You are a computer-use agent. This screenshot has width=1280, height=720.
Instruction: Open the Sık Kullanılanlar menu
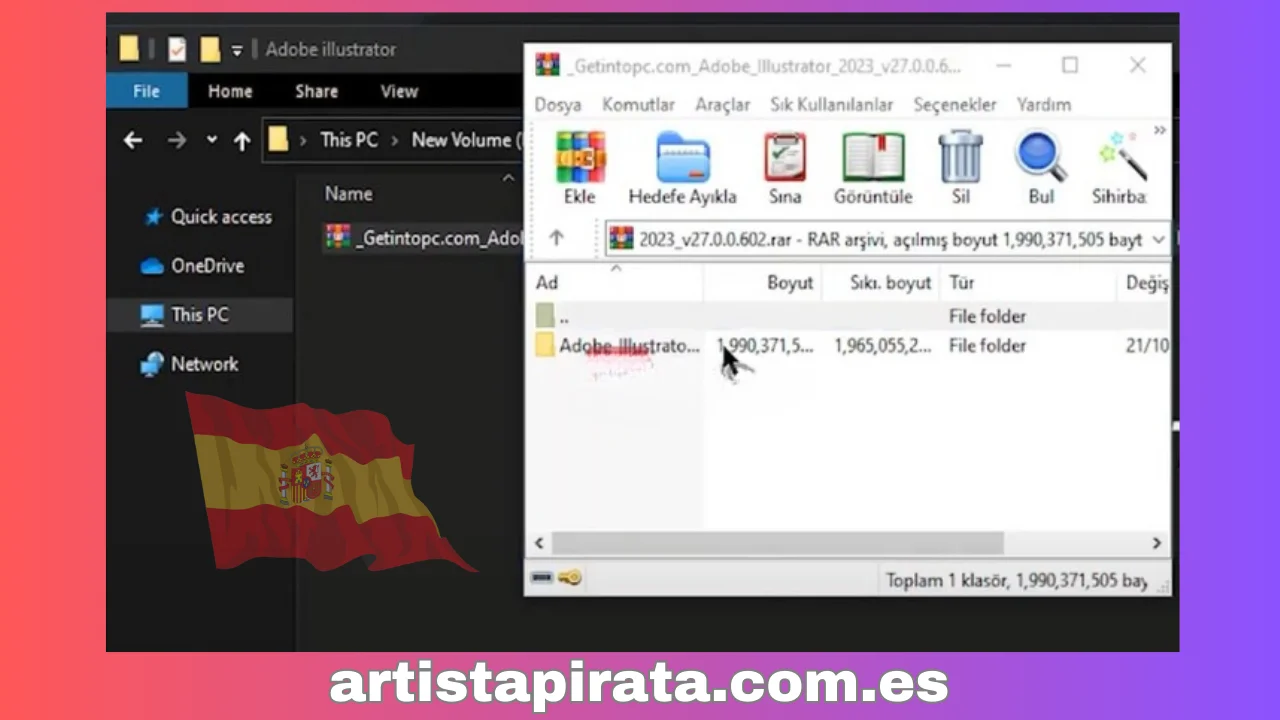point(832,105)
